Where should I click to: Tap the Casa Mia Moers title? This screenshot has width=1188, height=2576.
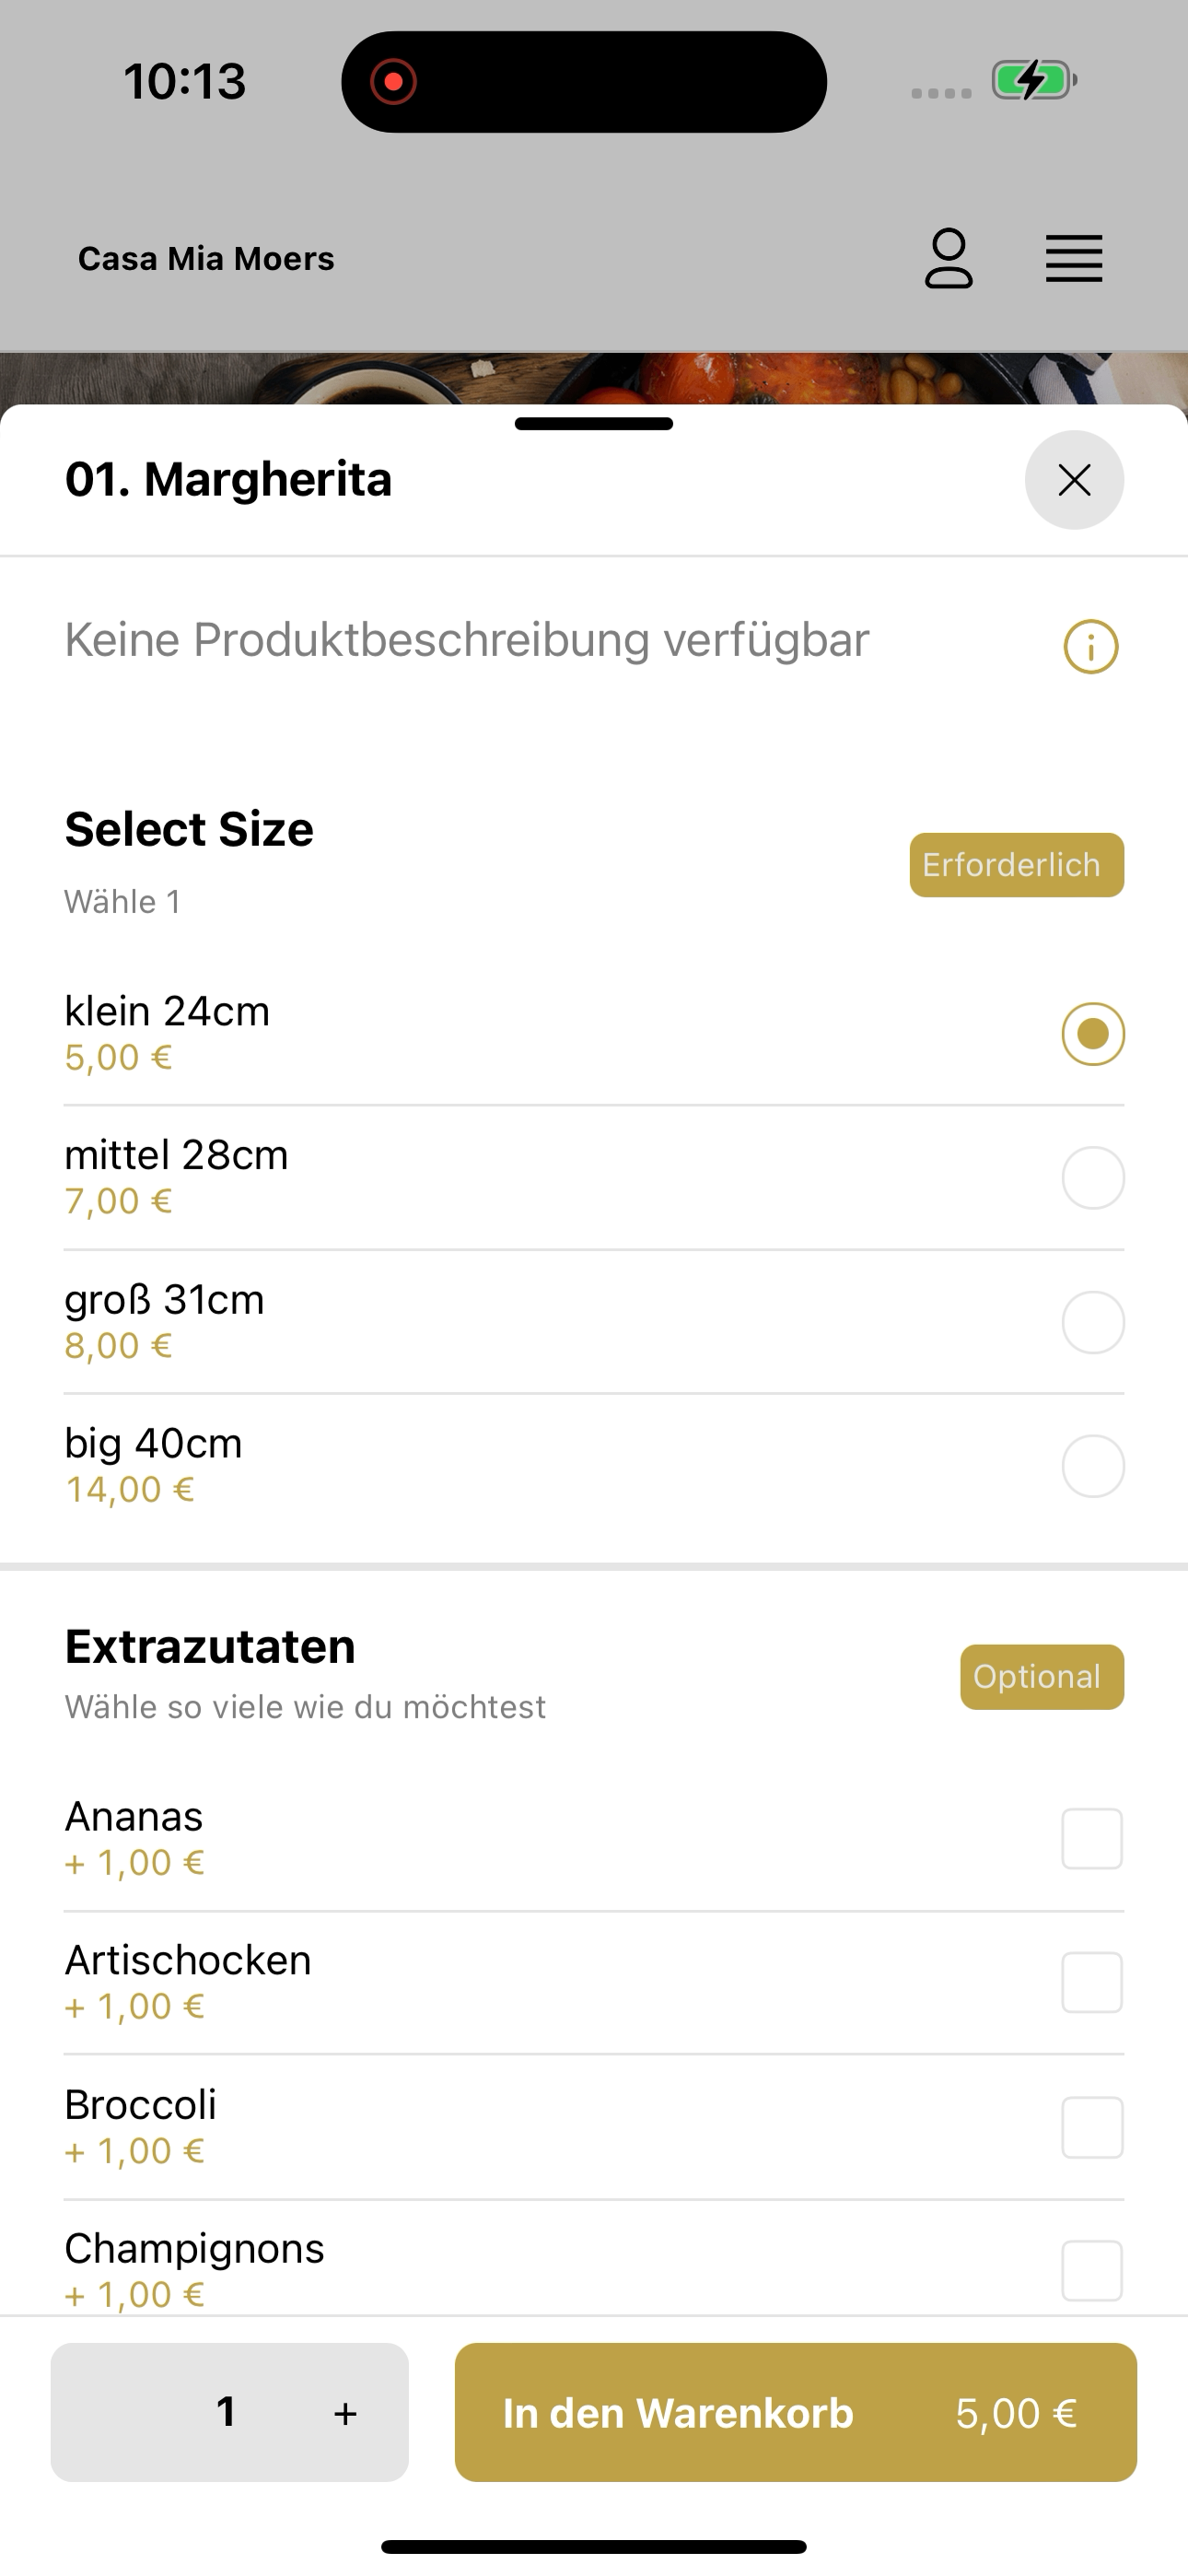[206, 259]
